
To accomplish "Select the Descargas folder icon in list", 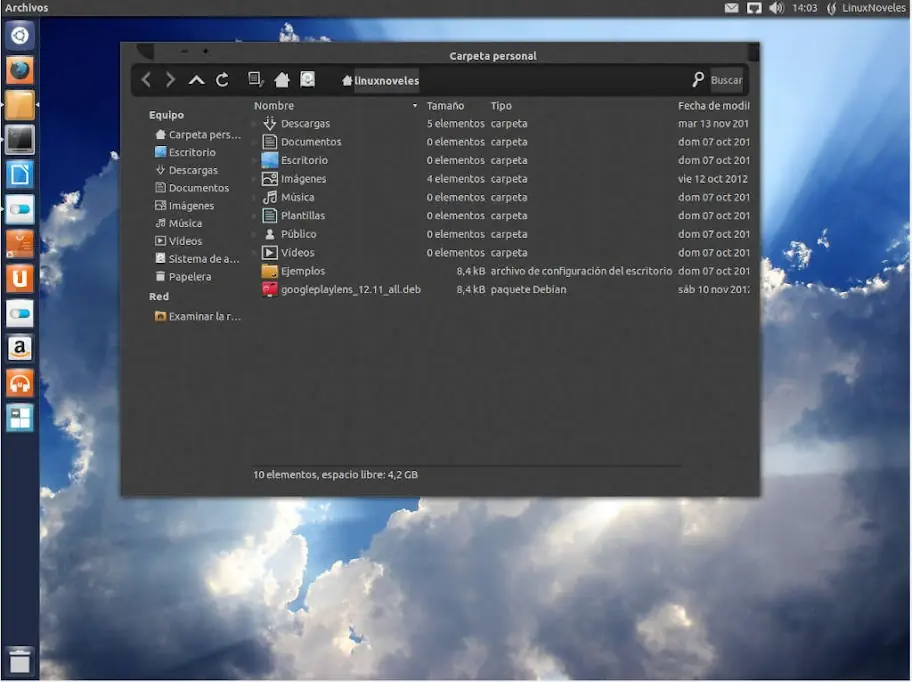I will click(269, 123).
